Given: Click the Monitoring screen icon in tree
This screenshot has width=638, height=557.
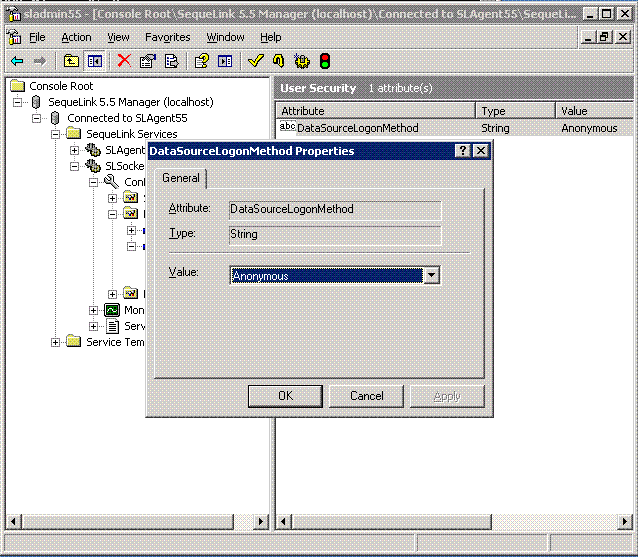Looking at the screenshot, I should (x=112, y=310).
